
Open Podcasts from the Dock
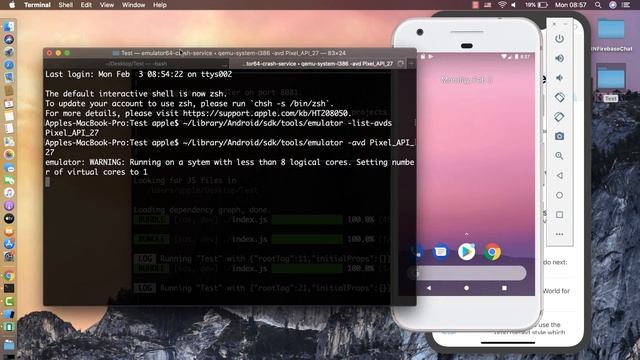click(9, 205)
